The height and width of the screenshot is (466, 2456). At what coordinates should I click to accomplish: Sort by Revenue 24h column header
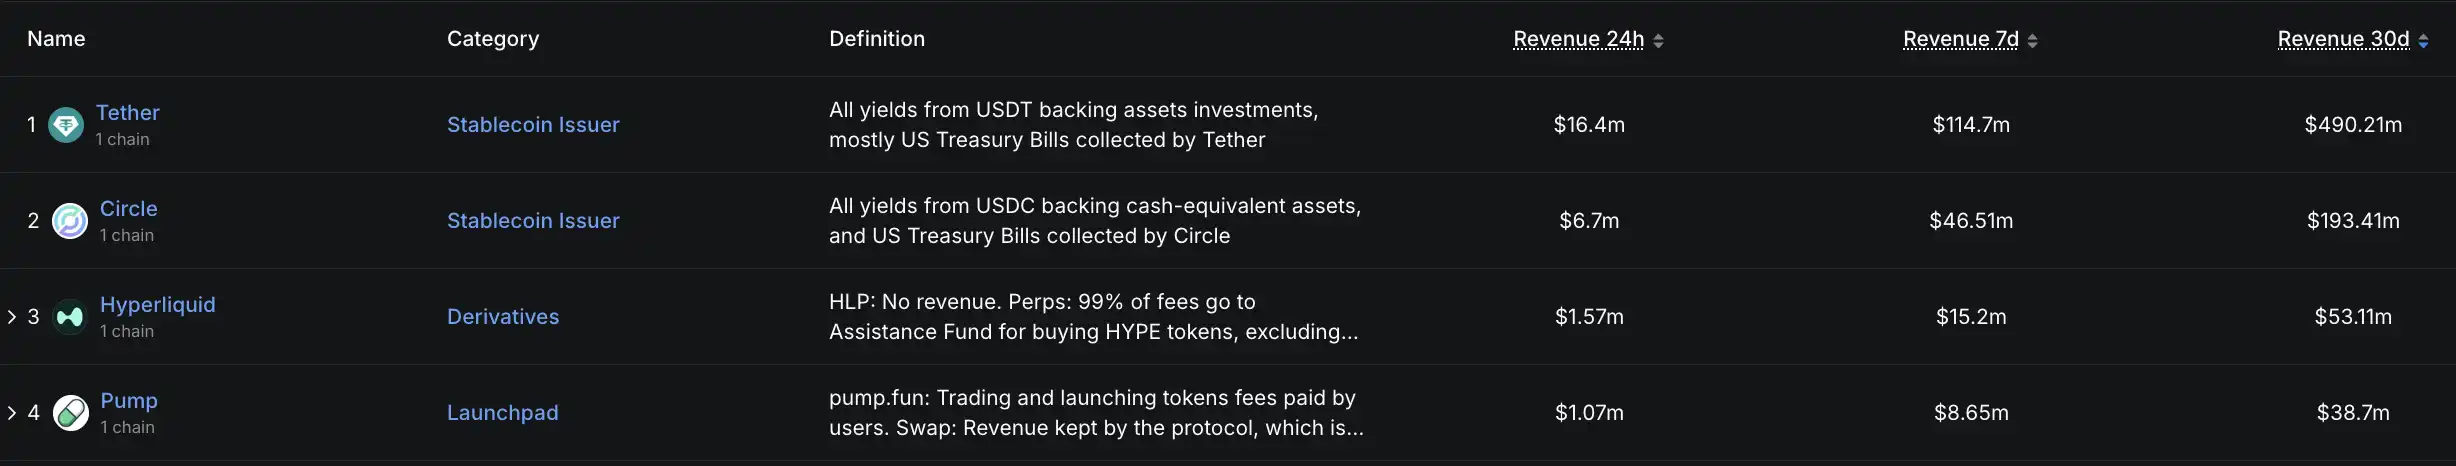1578,39
